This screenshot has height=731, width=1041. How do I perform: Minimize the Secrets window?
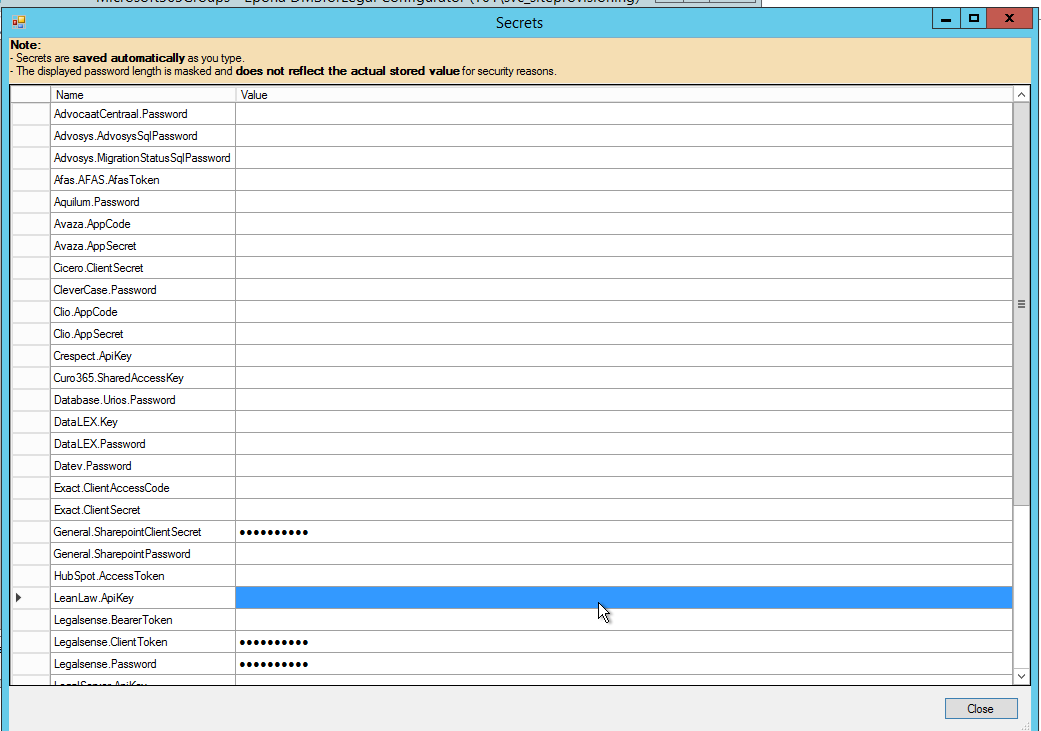[945, 18]
